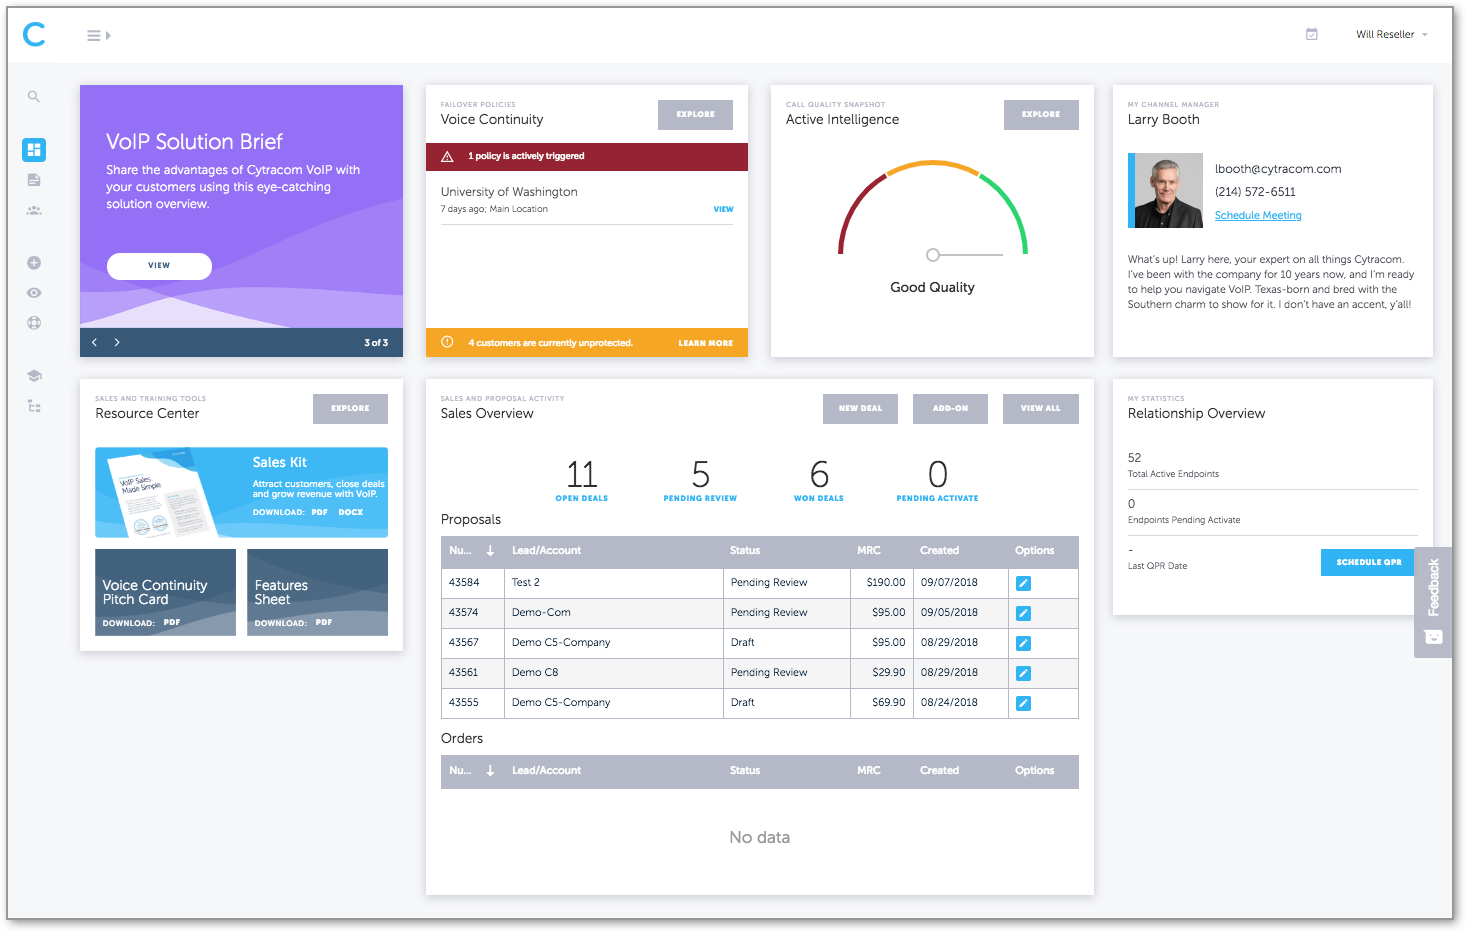1466x932 pixels.
Task: Download the Voice Continuity Pitch Card PDF
Action: (x=172, y=622)
